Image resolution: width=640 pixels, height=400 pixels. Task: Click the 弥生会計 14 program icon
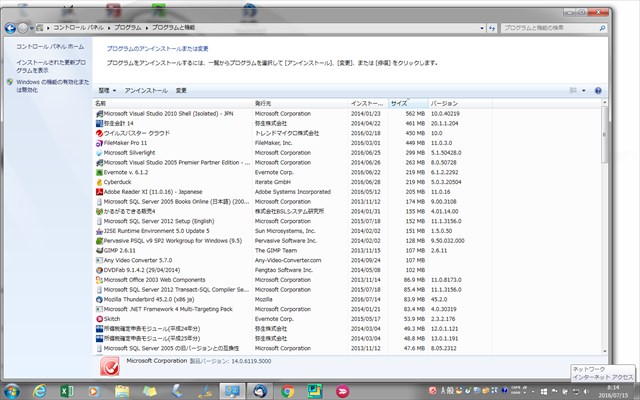99,123
